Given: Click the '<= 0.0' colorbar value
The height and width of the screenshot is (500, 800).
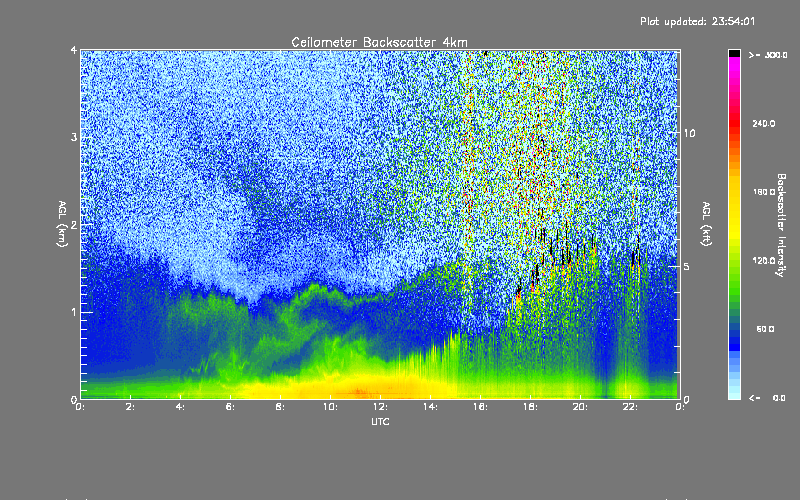Looking at the screenshot, I should pos(768,398).
